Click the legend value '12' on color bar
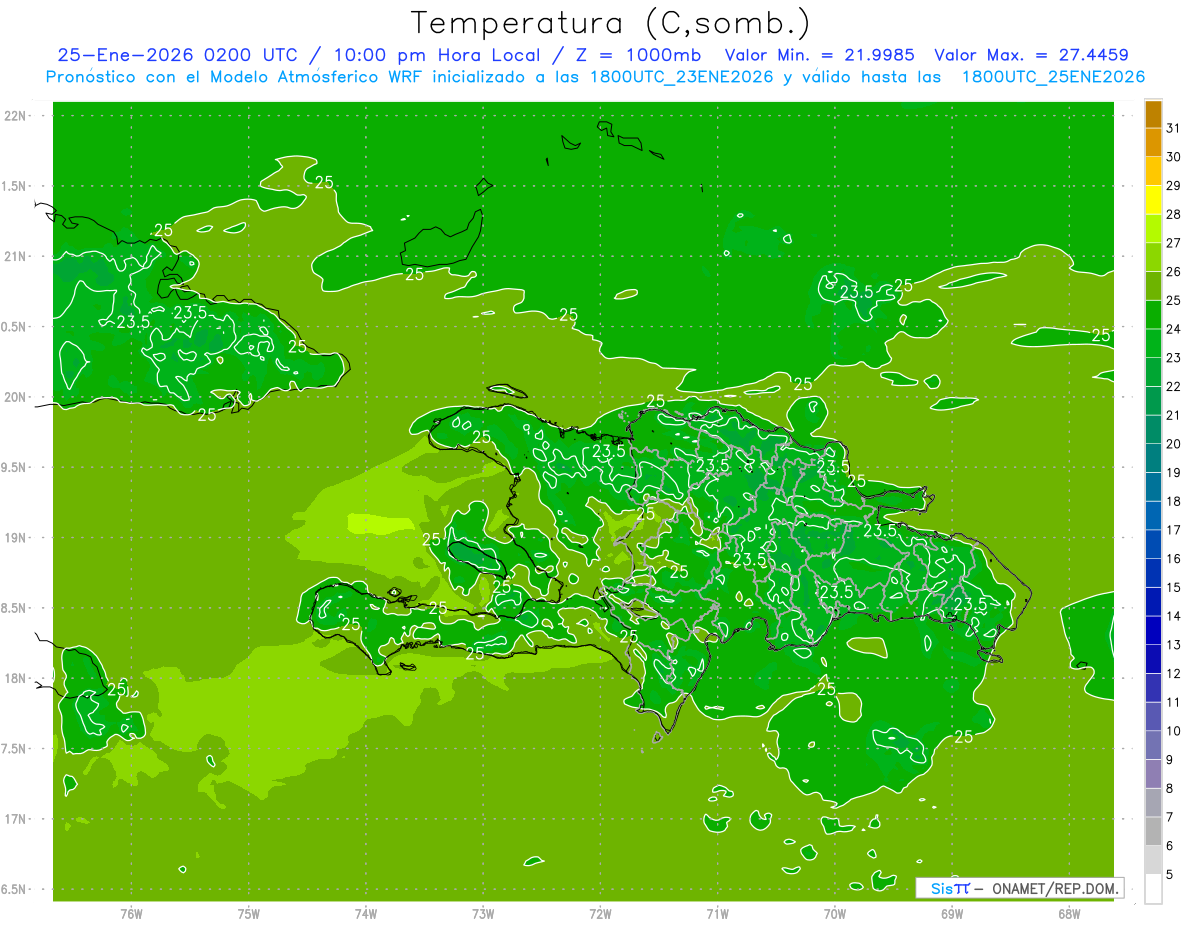The width and height of the screenshot is (1200, 927). click(1174, 674)
